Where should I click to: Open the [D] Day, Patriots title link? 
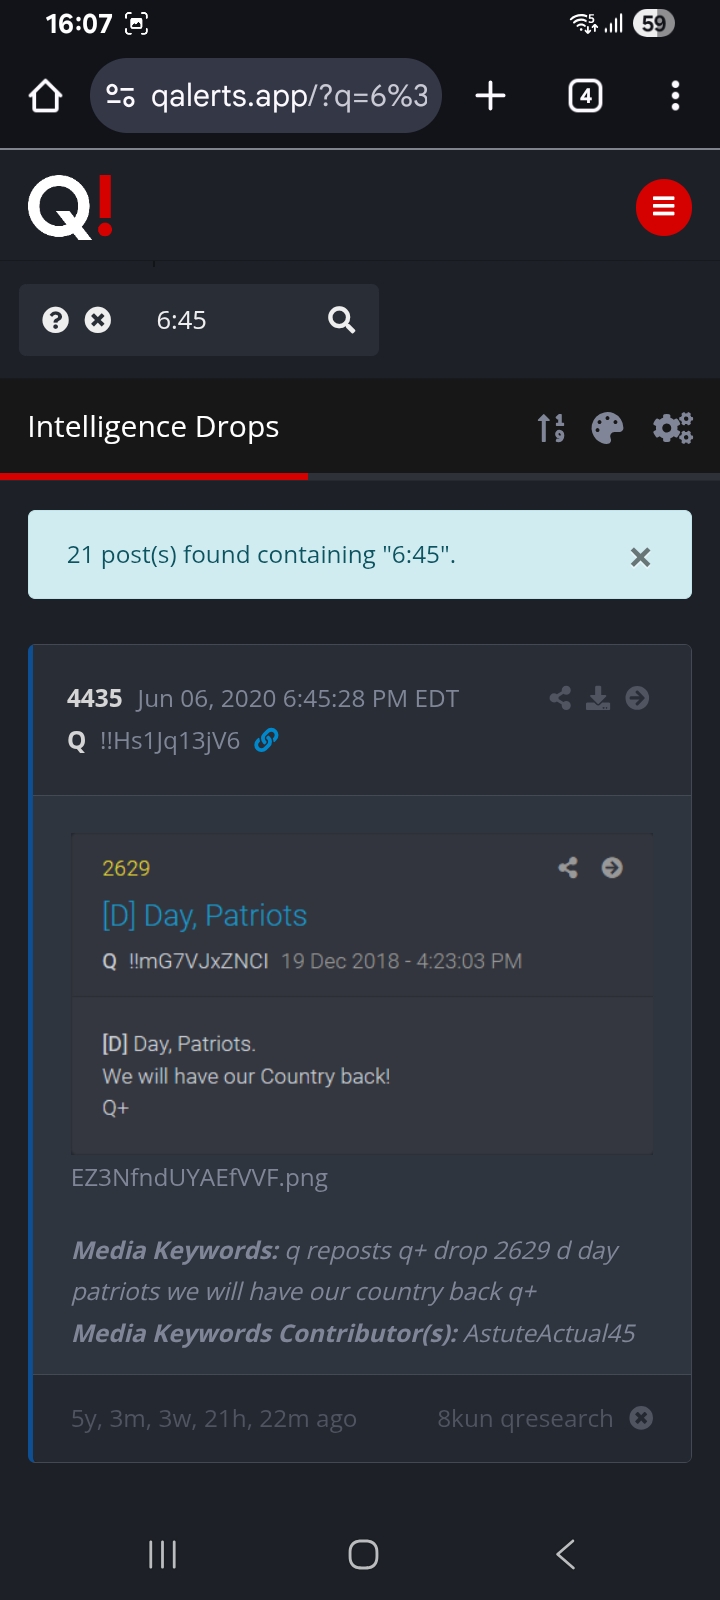(x=204, y=915)
